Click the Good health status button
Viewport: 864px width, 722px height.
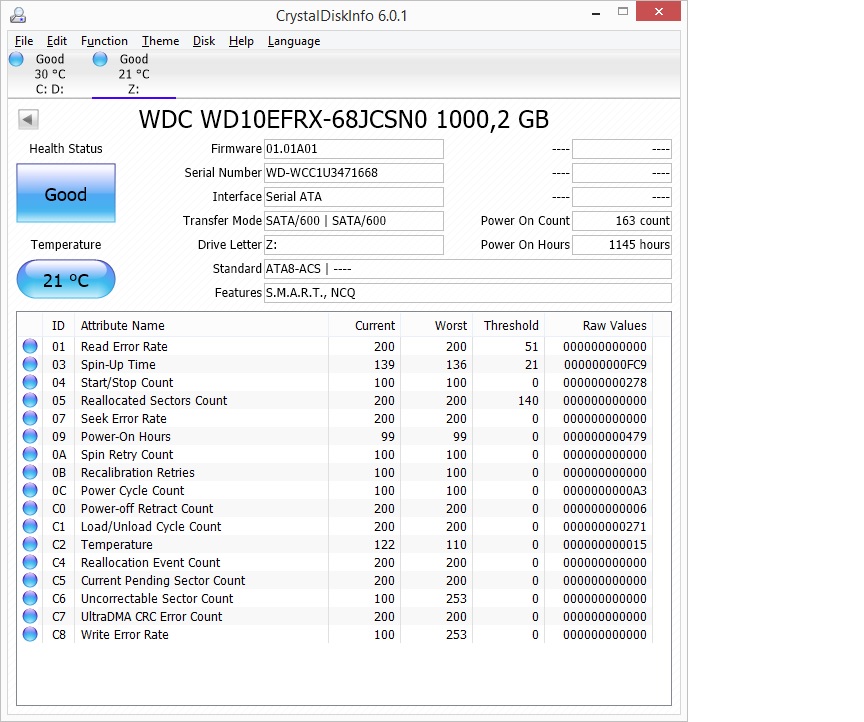tap(66, 193)
